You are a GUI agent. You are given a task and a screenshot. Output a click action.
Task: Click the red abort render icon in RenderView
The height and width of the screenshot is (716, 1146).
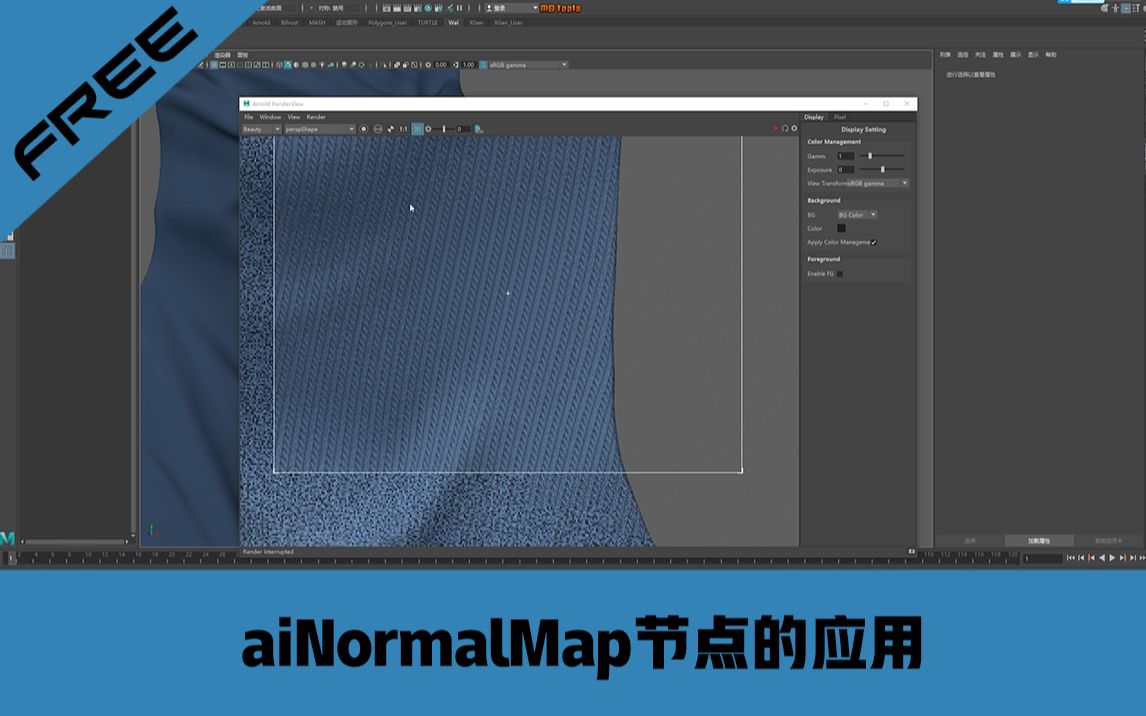coord(775,128)
